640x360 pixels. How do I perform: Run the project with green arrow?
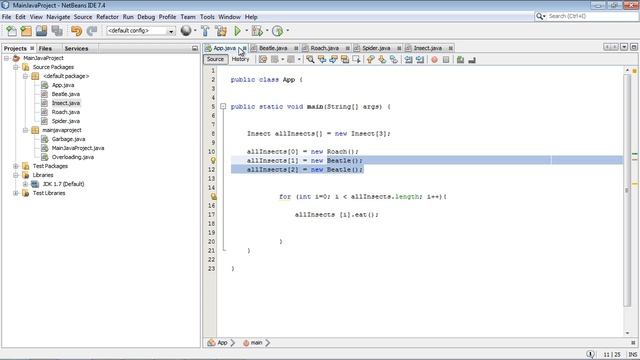coord(237,31)
